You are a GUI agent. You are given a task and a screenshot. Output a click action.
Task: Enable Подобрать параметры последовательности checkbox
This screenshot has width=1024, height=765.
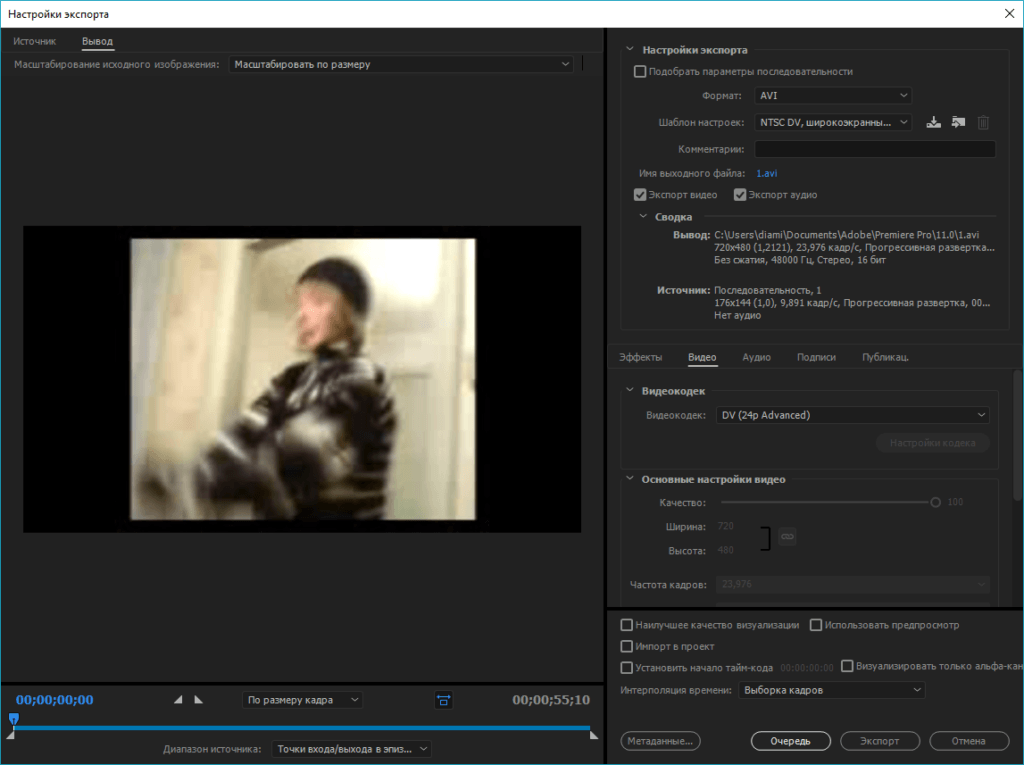click(640, 72)
